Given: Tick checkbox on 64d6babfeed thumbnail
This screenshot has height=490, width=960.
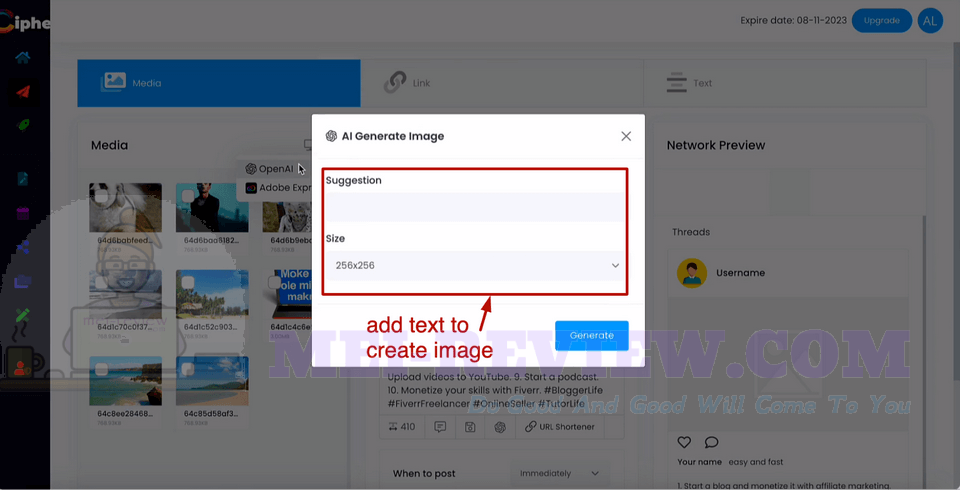Looking at the screenshot, I should [x=102, y=195].
